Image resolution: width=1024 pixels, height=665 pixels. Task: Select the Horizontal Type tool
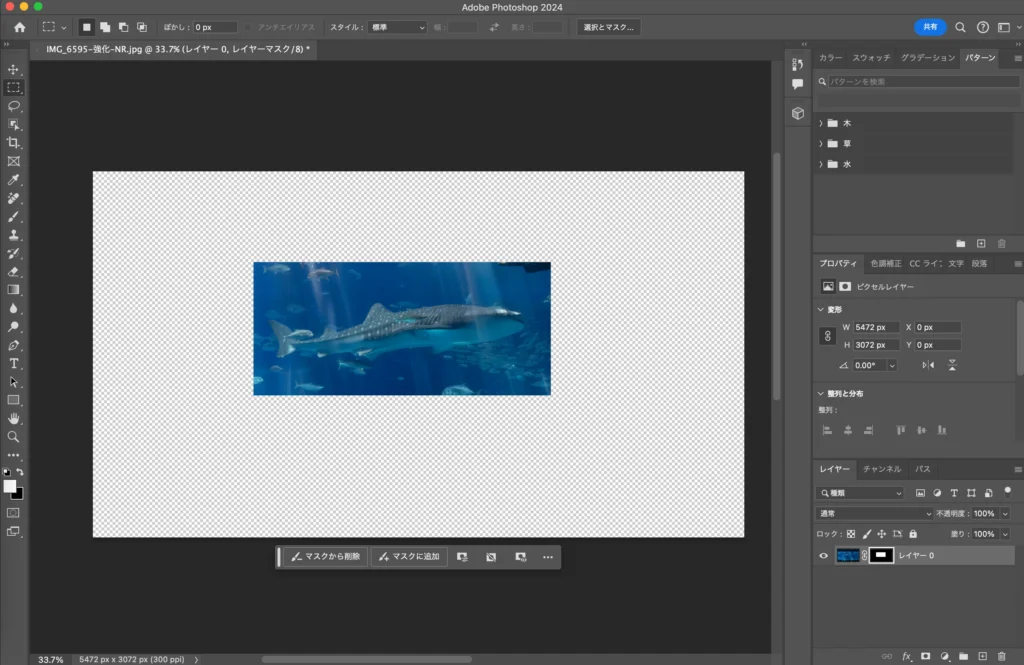point(14,363)
